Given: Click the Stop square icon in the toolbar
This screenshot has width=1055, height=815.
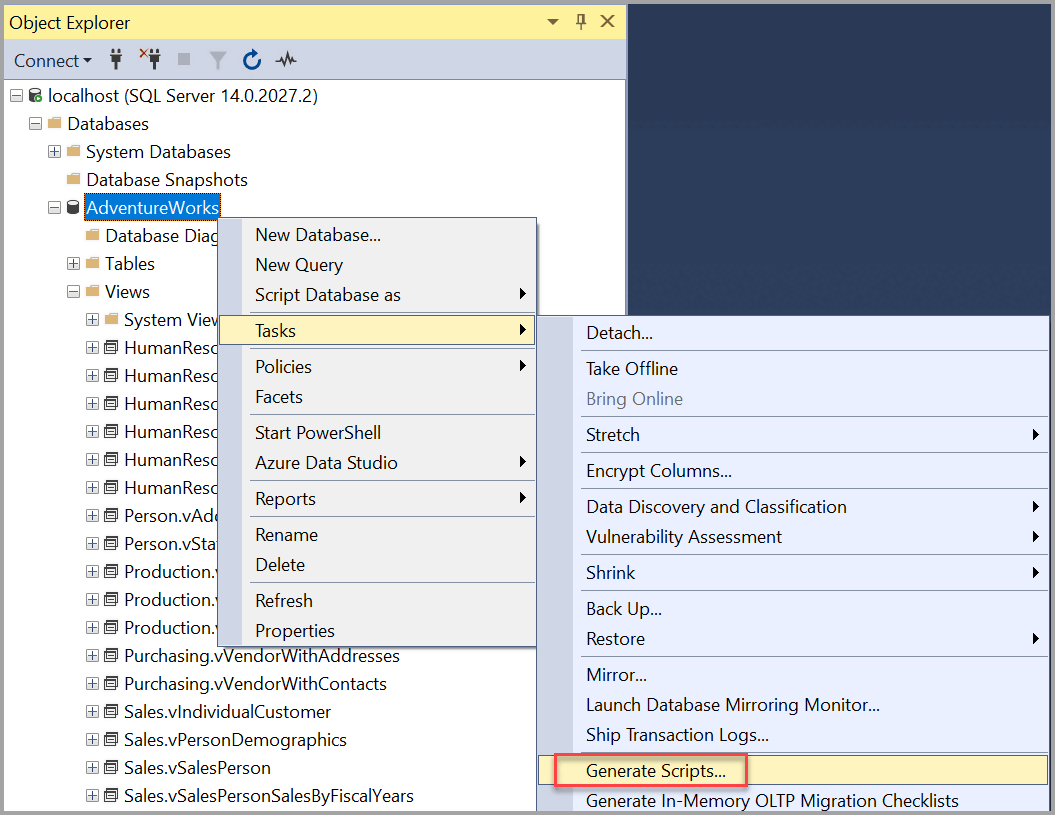Looking at the screenshot, I should pyautogui.click(x=184, y=60).
